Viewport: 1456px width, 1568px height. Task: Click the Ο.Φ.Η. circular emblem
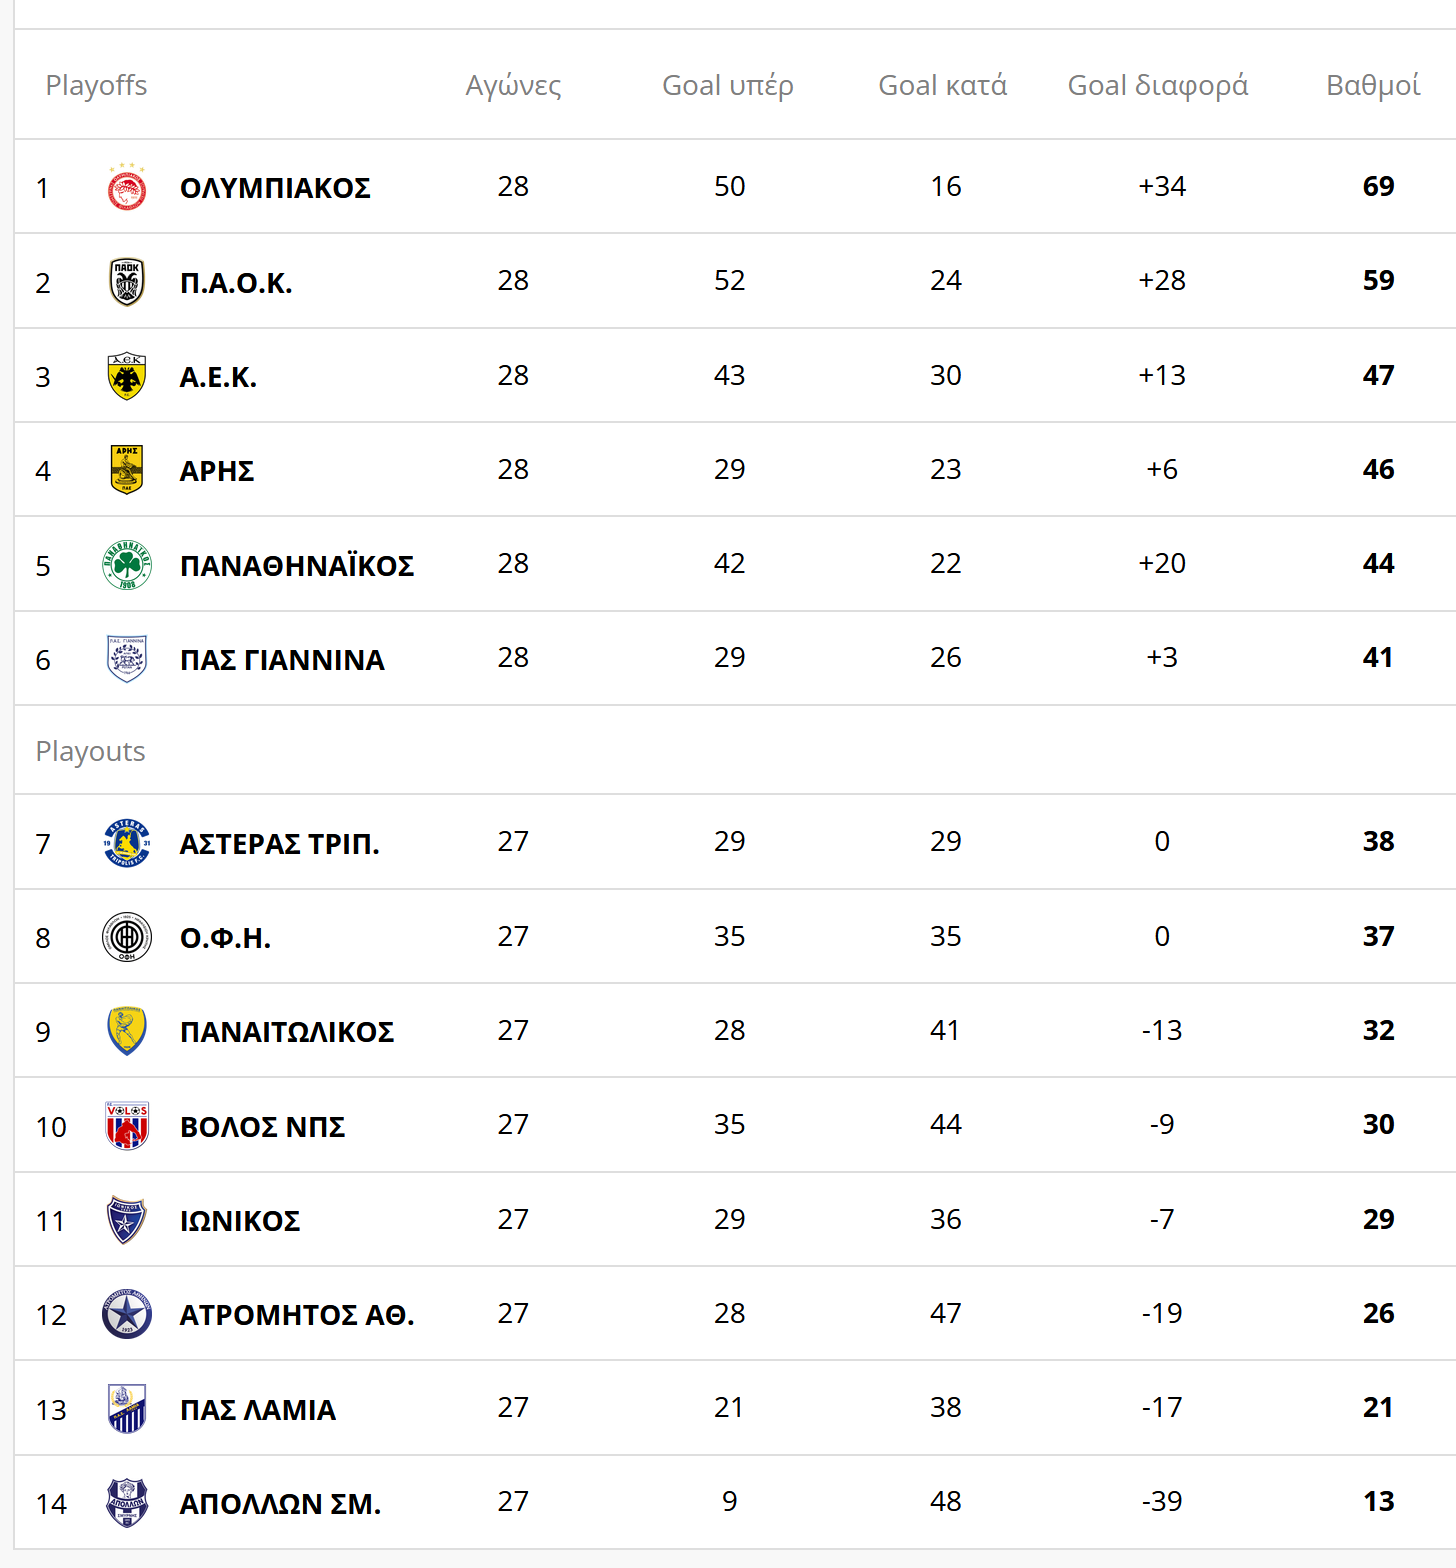(x=127, y=937)
